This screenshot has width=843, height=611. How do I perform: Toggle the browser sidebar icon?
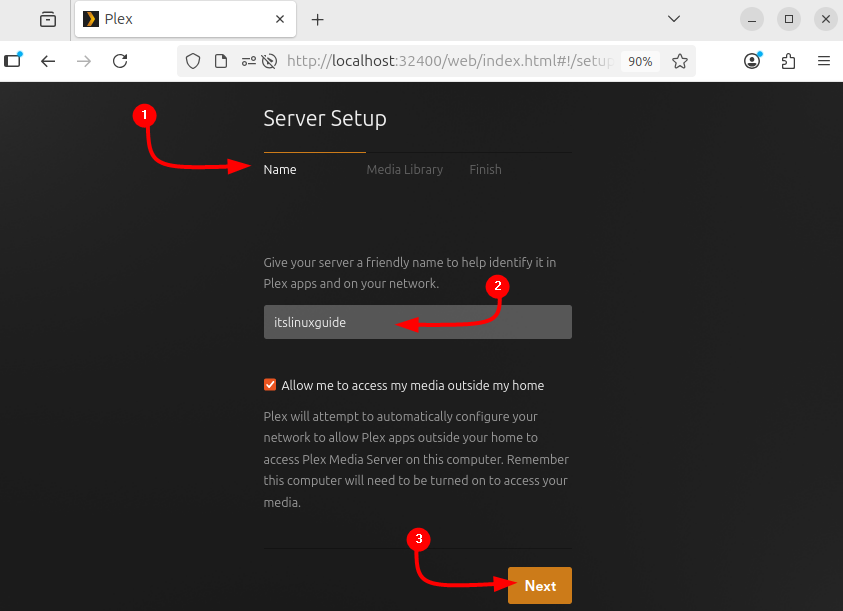tap(13, 60)
